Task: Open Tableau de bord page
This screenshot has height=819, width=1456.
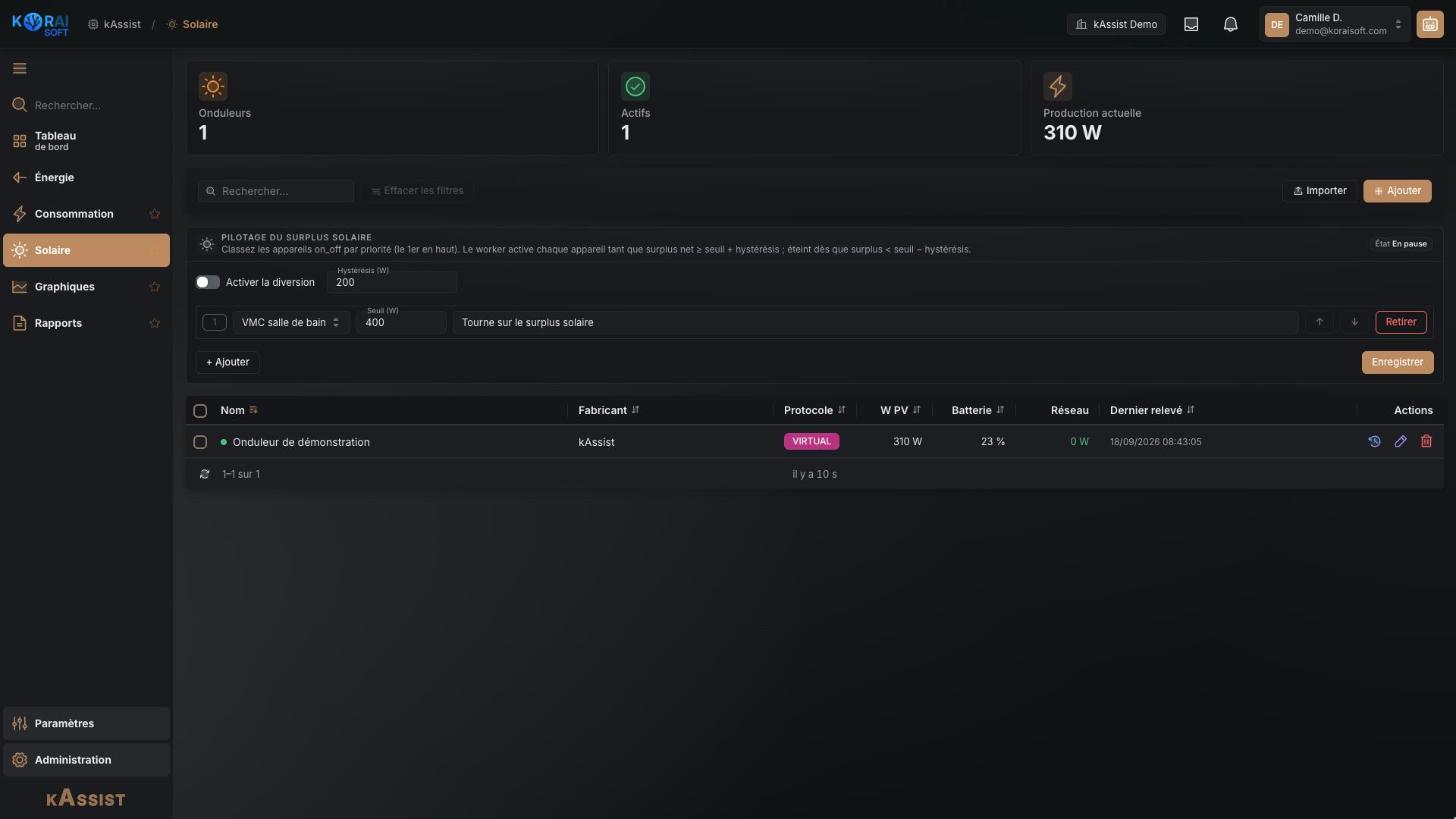Action: point(86,141)
